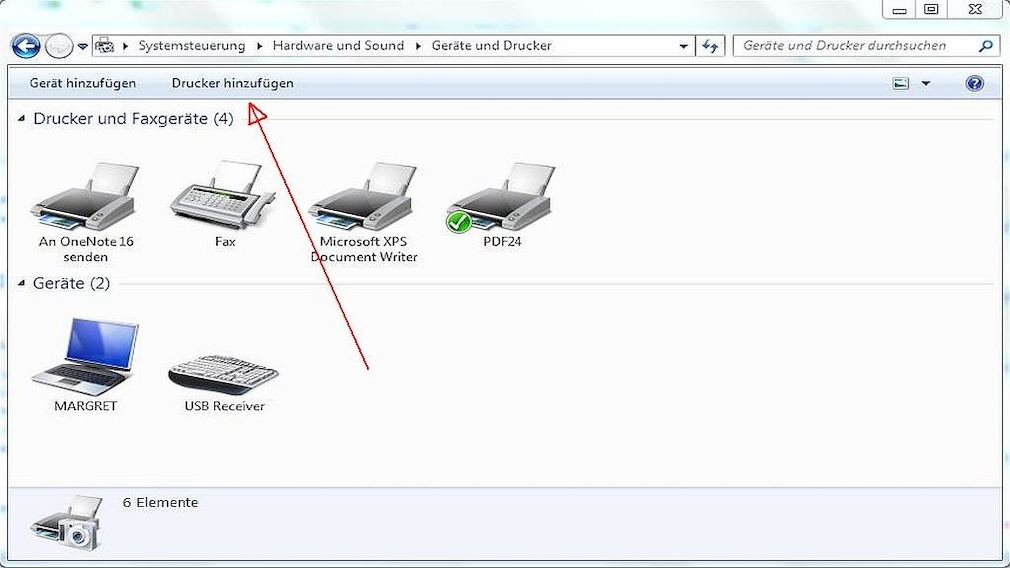Image resolution: width=1010 pixels, height=568 pixels.
Task: Select the PDF24 default printer
Action: pyautogui.click(x=501, y=197)
